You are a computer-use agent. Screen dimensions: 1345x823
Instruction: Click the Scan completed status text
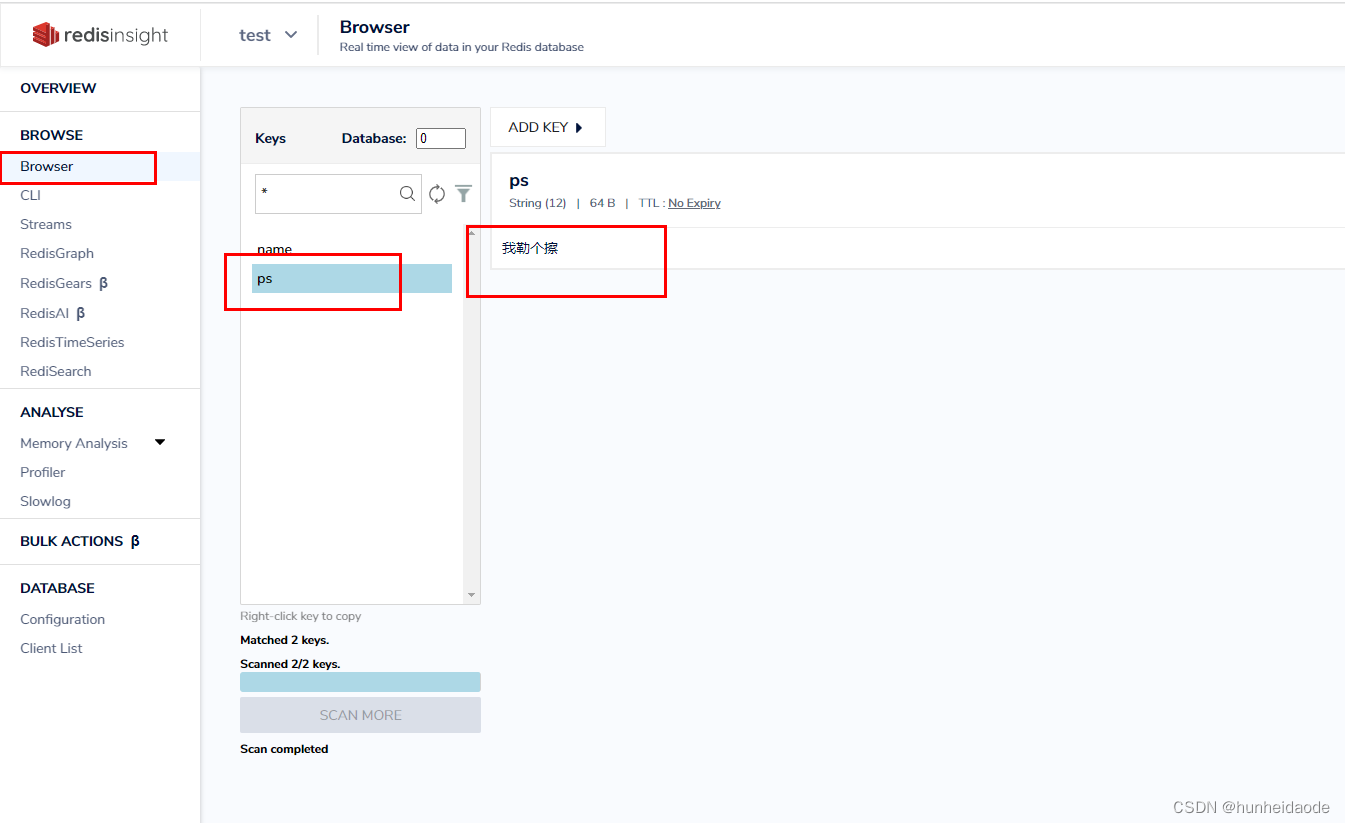click(284, 749)
